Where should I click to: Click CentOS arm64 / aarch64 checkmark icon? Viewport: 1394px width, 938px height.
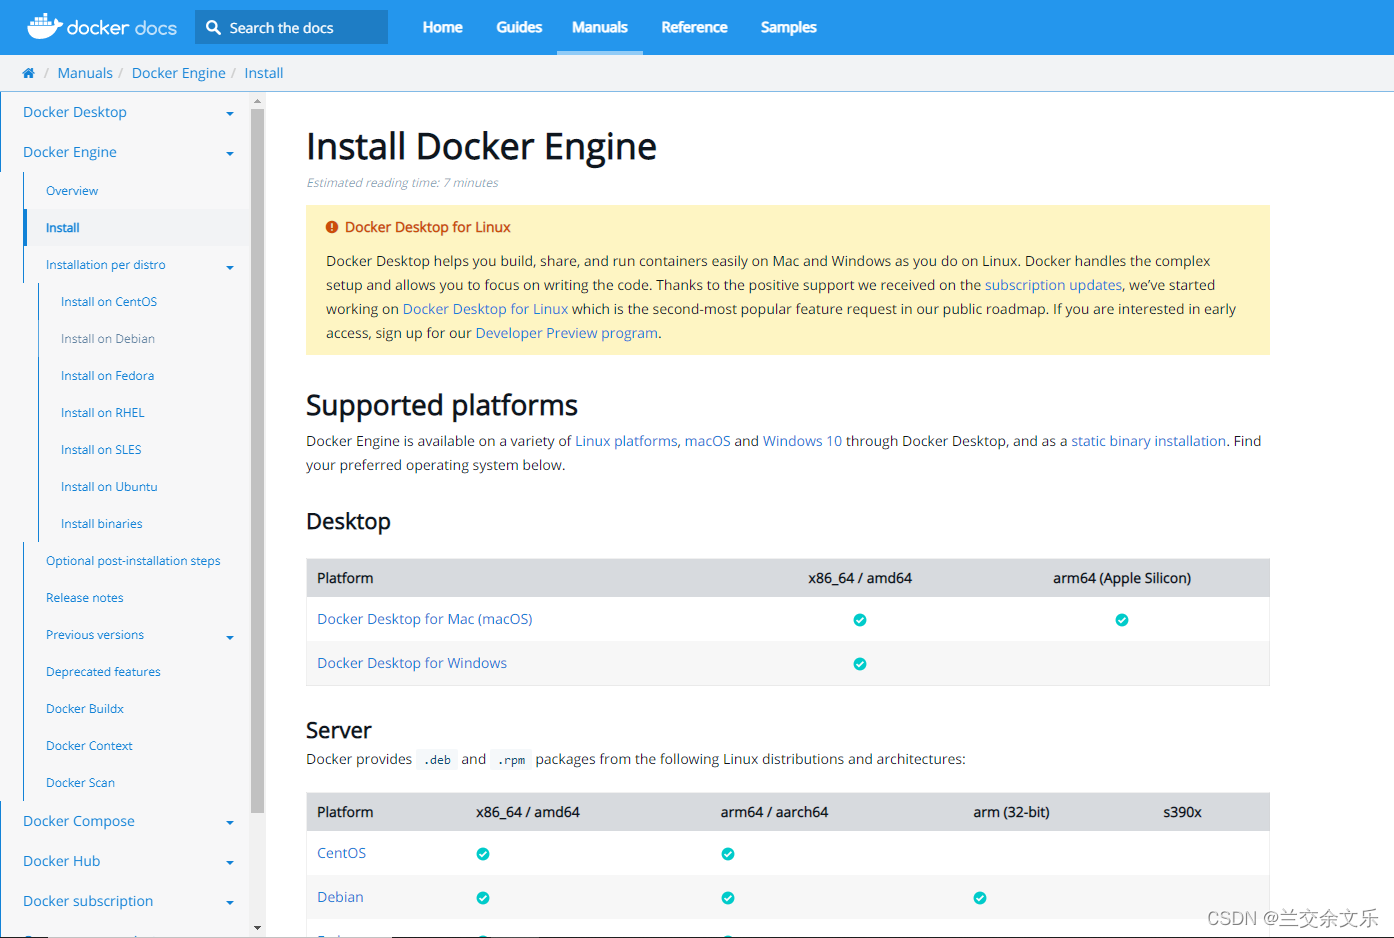coord(728,854)
